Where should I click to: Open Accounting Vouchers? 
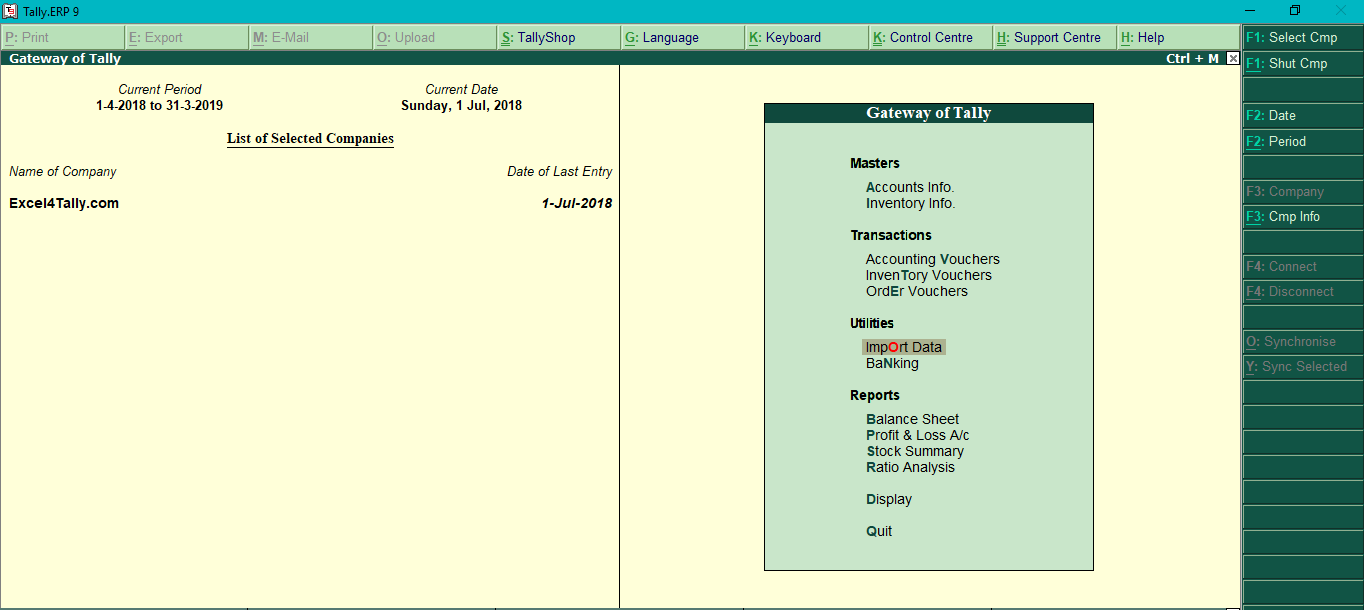[x=933, y=259]
